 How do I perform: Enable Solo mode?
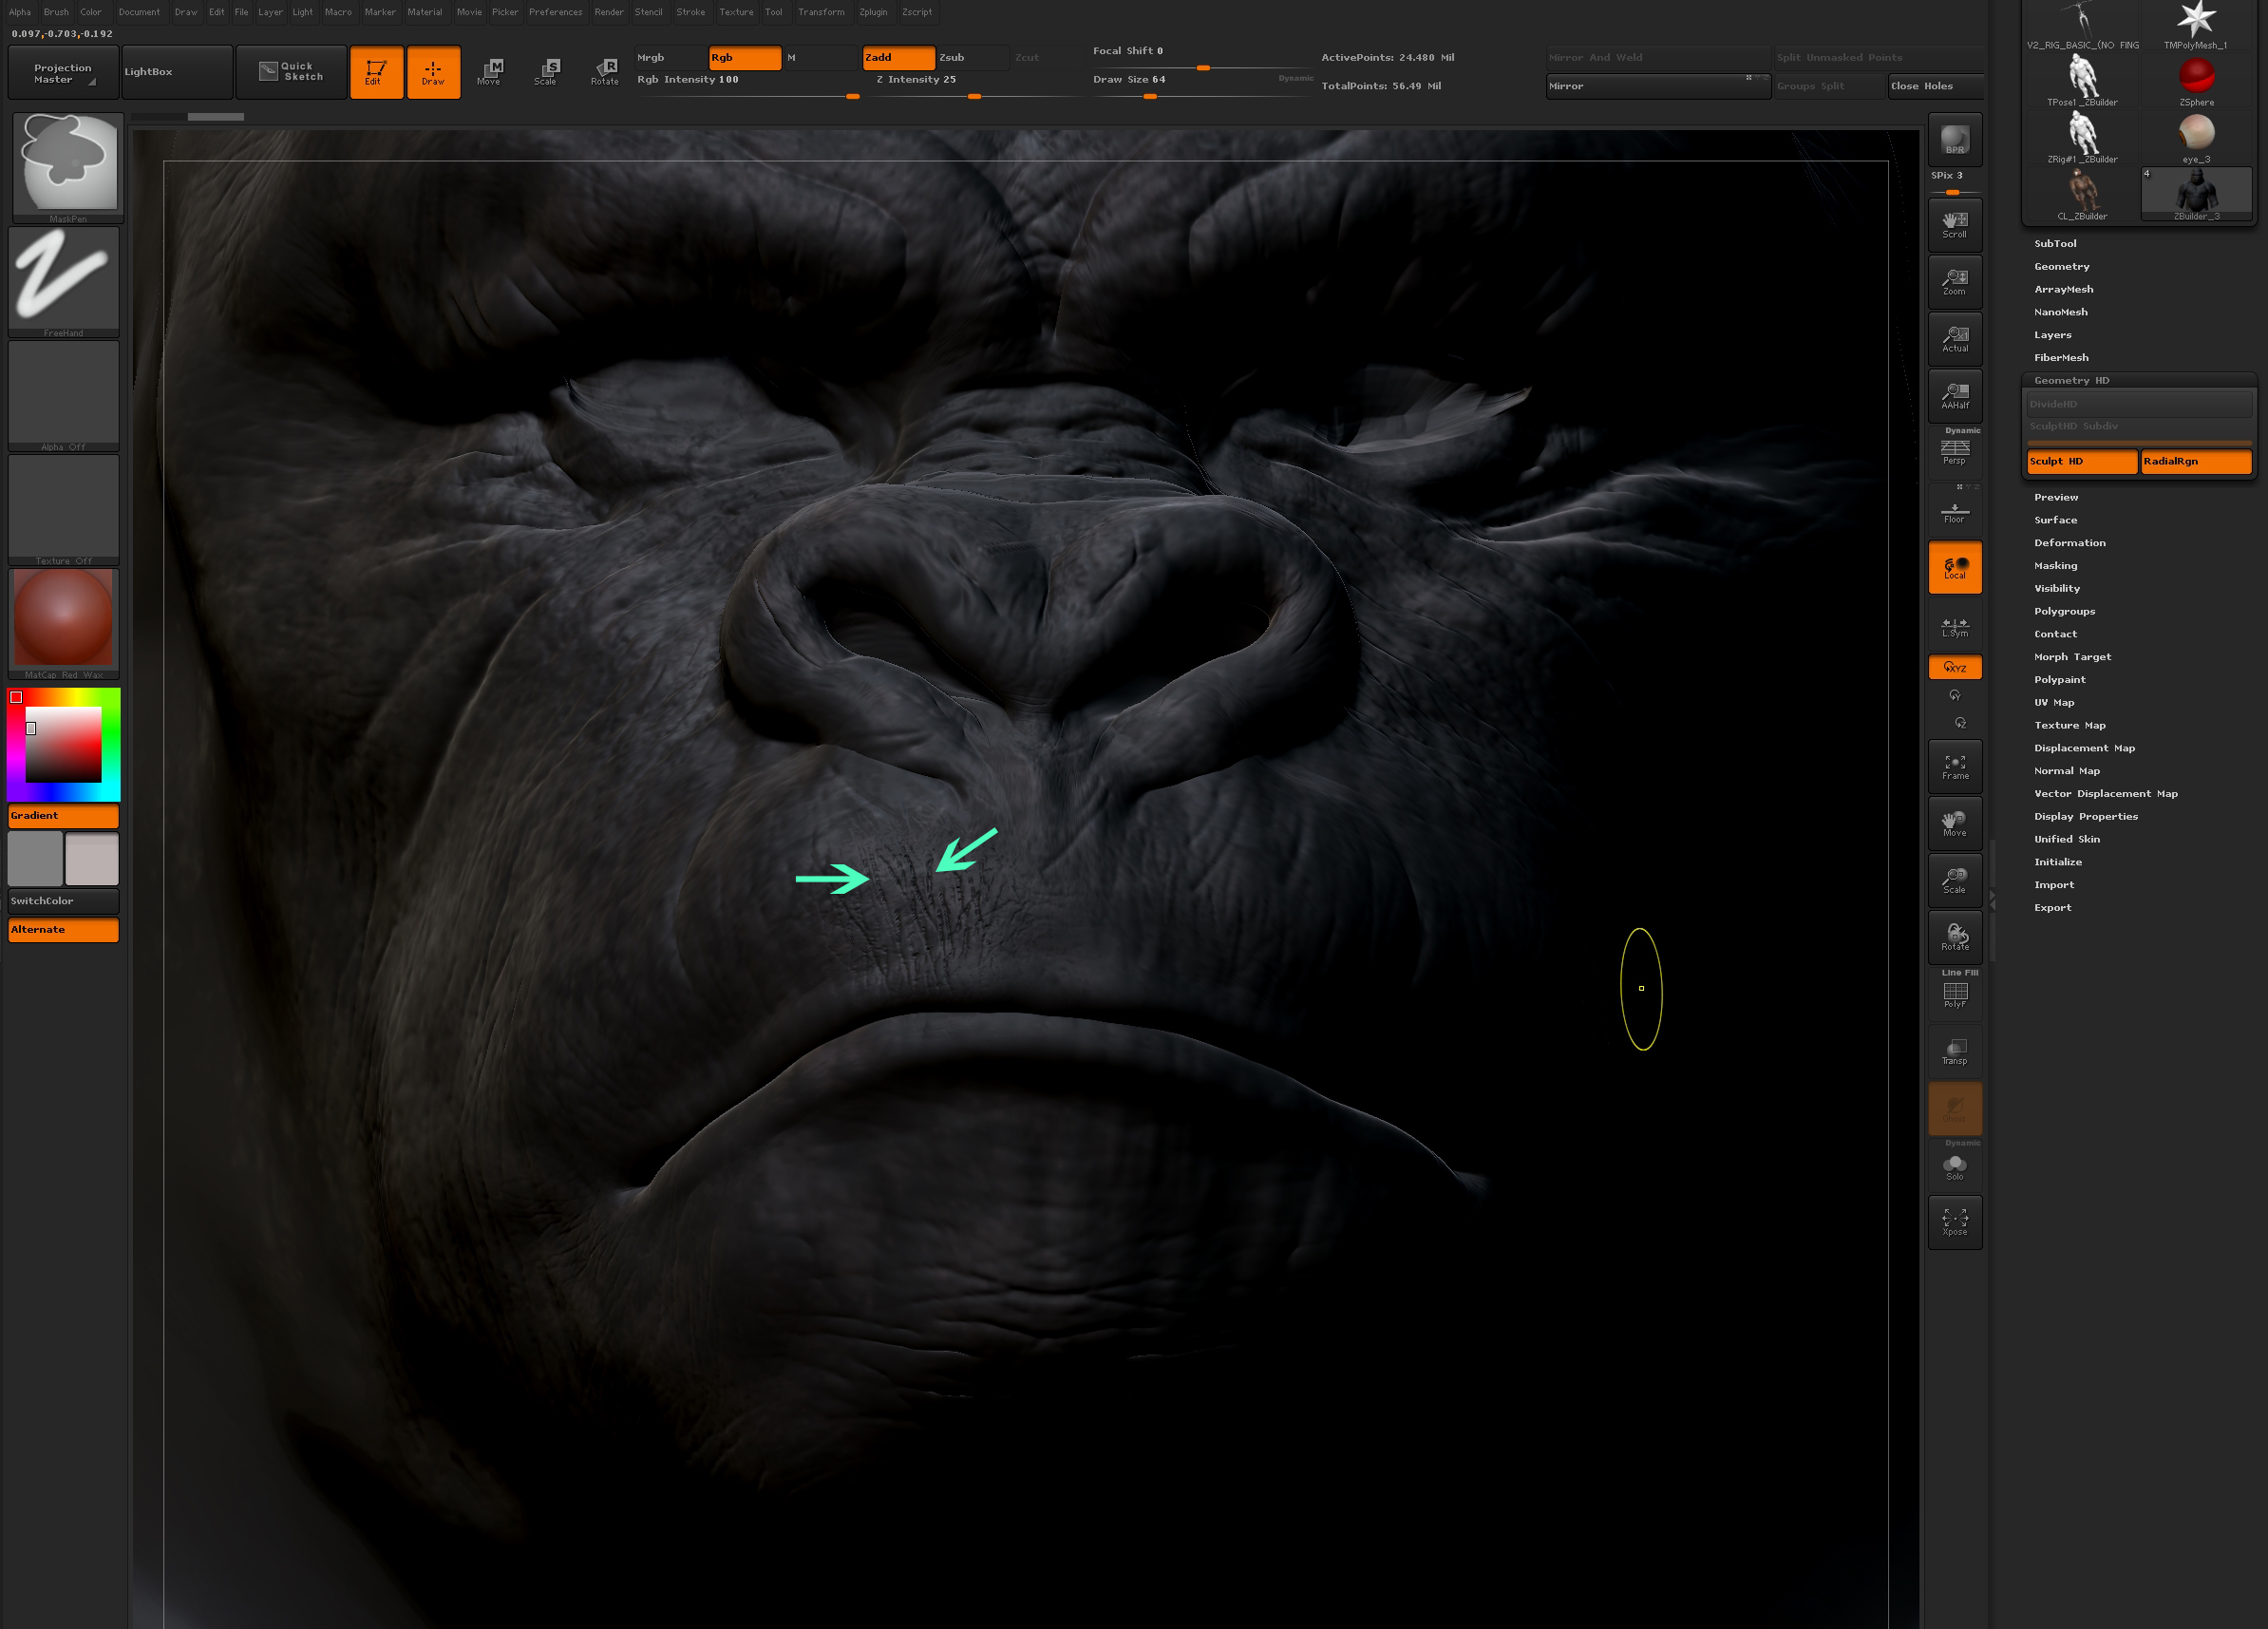pos(1954,1164)
